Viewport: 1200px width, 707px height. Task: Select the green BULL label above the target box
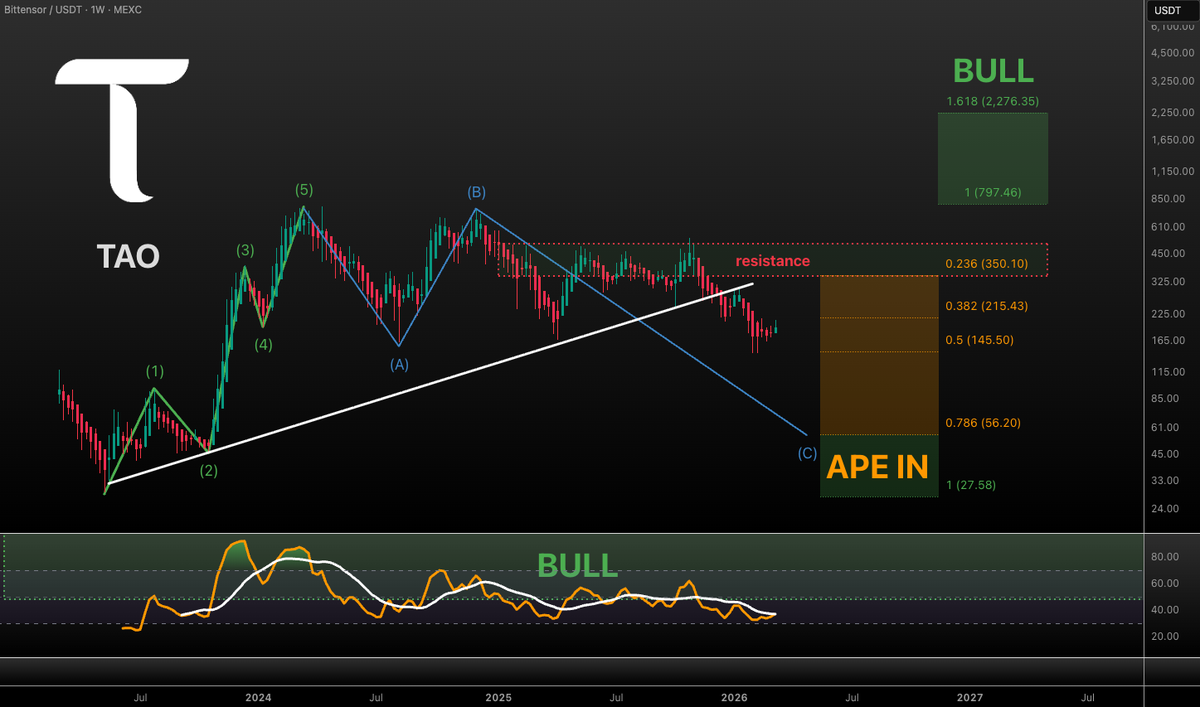click(x=993, y=70)
